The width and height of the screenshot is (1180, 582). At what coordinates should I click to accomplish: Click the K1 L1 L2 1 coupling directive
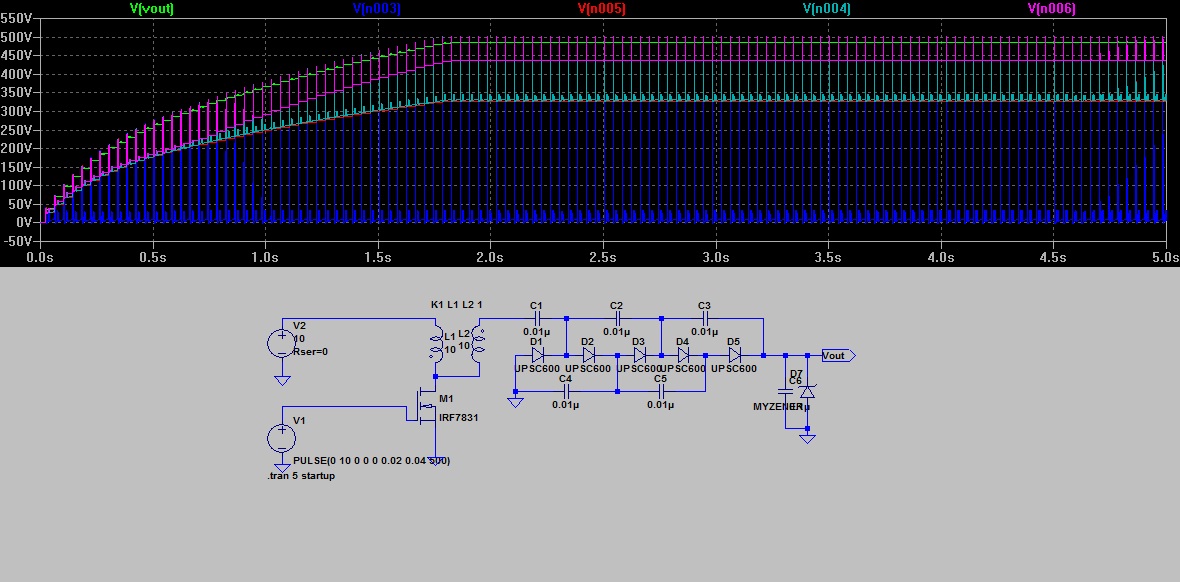(456, 304)
